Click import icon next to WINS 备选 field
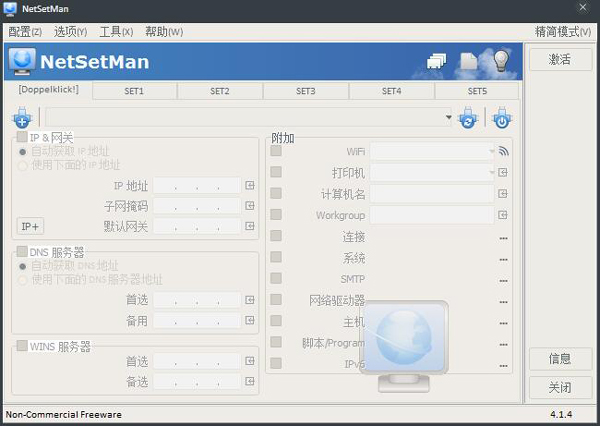This screenshot has height=426, width=600. pyautogui.click(x=250, y=381)
